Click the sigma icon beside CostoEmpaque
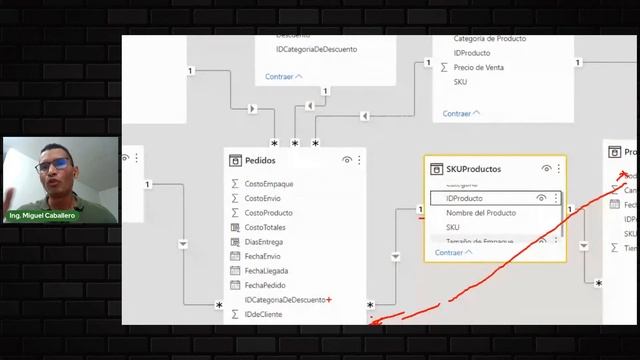Viewport: 640px width, 360px height. tap(235, 184)
